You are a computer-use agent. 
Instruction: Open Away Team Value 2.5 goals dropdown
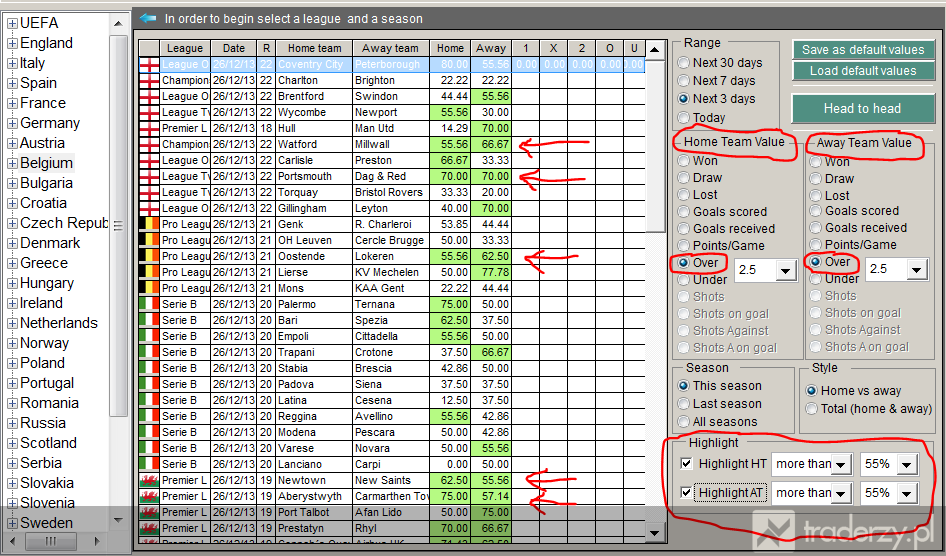click(x=916, y=270)
